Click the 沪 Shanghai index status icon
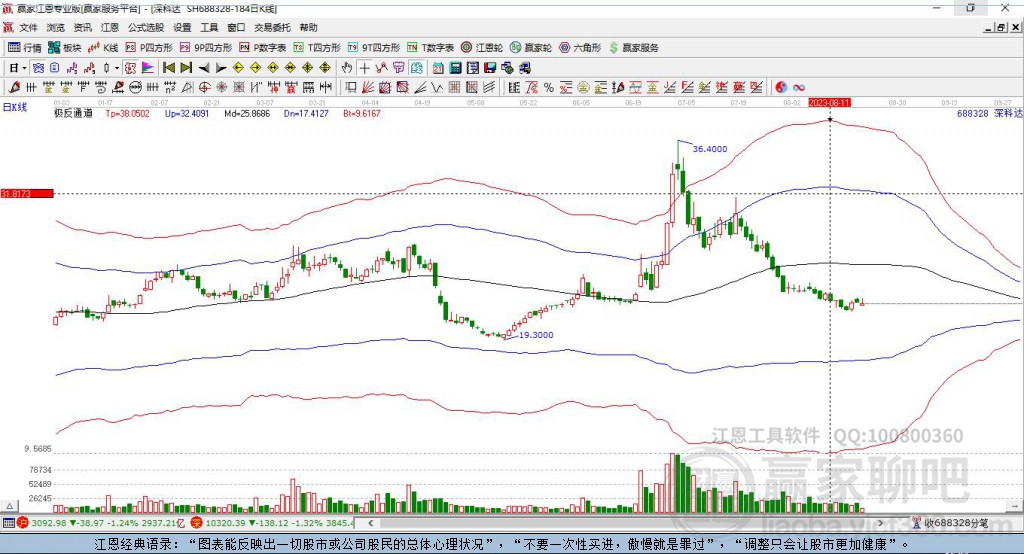Image resolution: width=1024 pixels, height=554 pixels. pos(23,523)
